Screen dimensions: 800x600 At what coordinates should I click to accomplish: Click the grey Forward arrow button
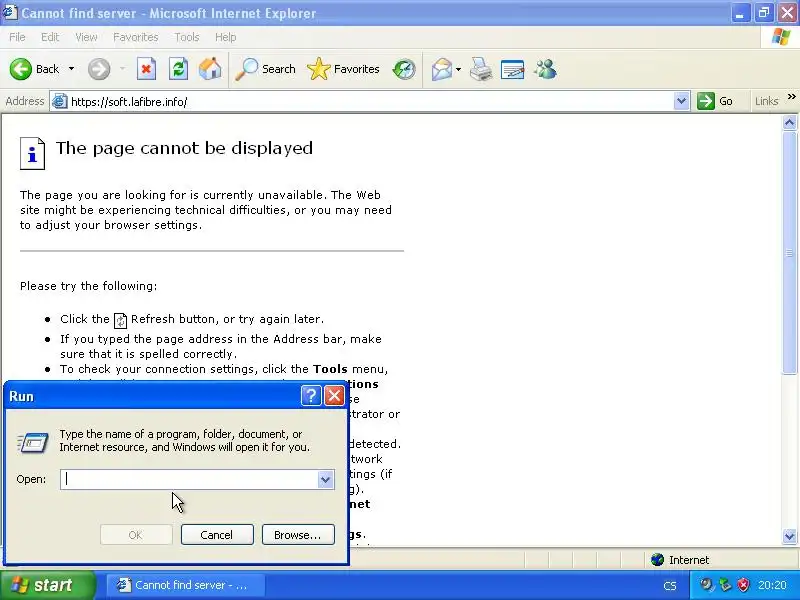coord(98,69)
